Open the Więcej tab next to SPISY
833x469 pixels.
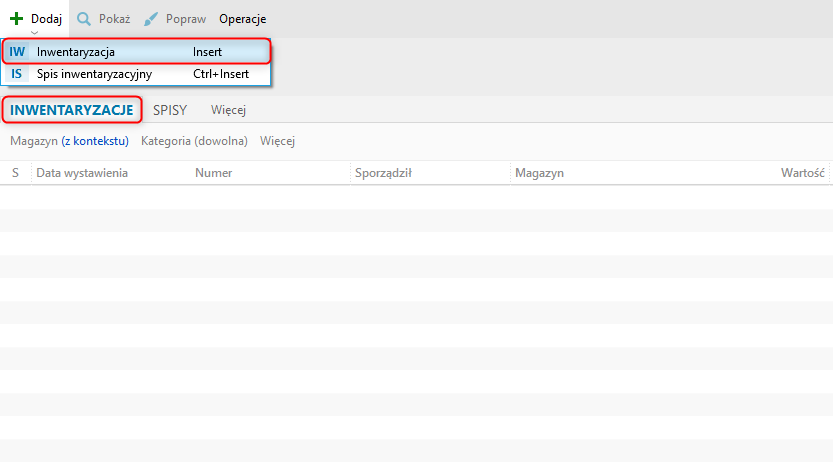228,110
